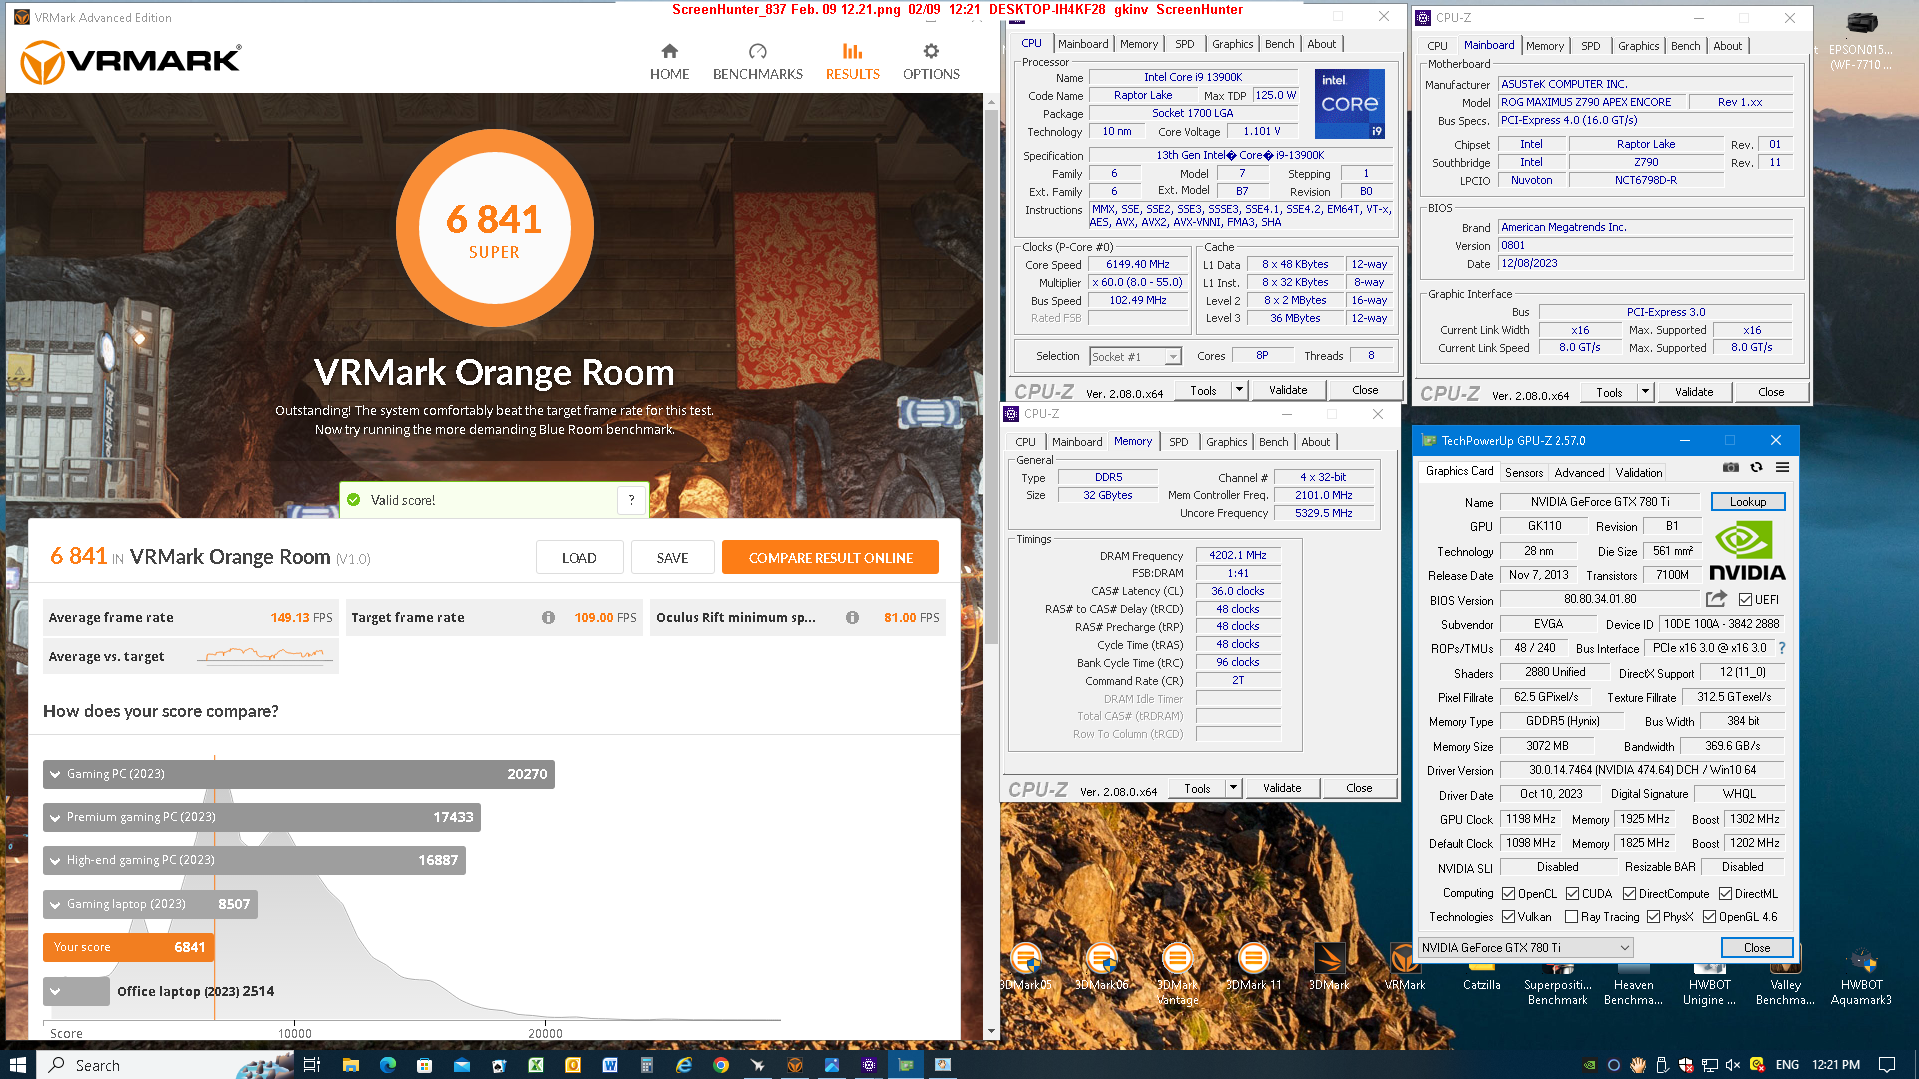Image resolution: width=1919 pixels, height=1079 pixels.
Task: Open the Tools dropdown arrow in CPU-Z Memory window
Action: [x=1233, y=788]
